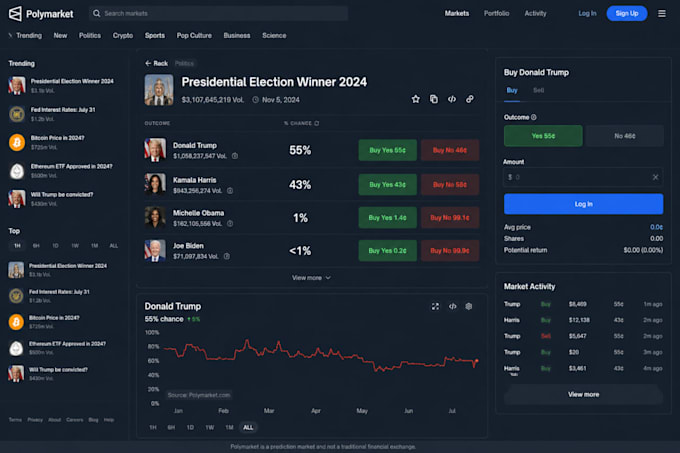Open Bitcoin Price in 2024 trending icon
Viewport: 680px width, 453px height.
(x=17, y=143)
